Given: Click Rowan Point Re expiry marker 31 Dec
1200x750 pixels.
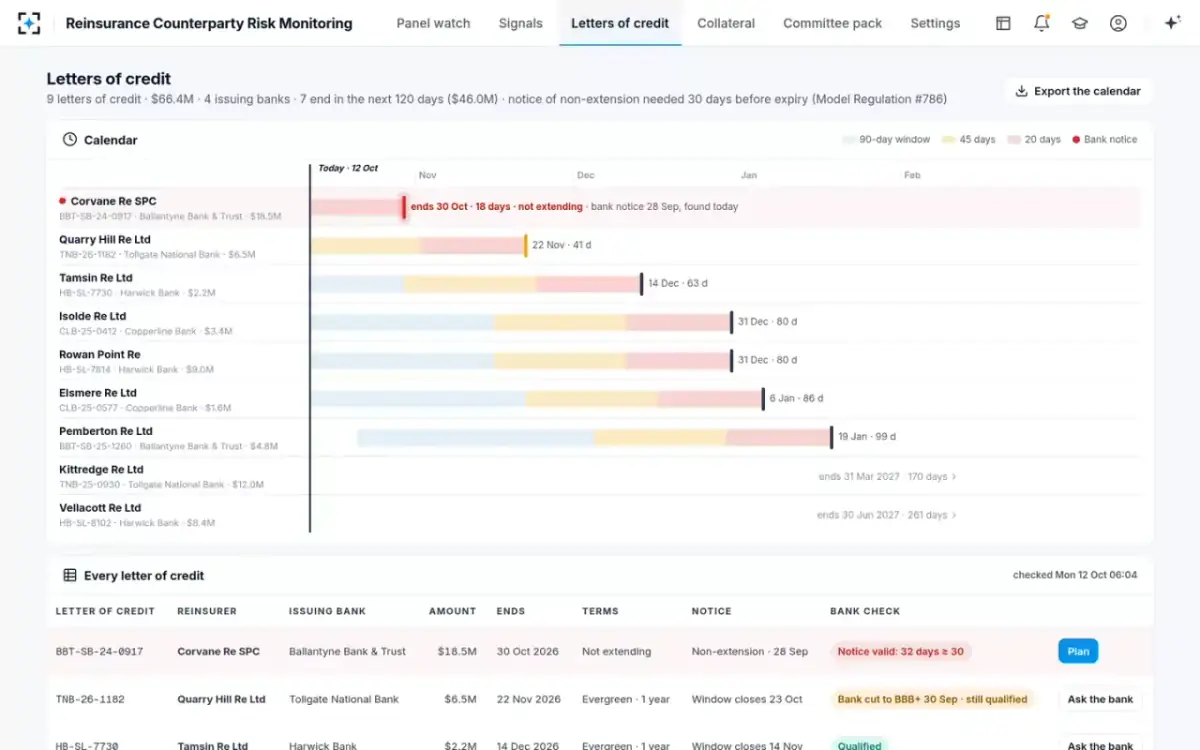Looking at the screenshot, I should tap(731, 360).
